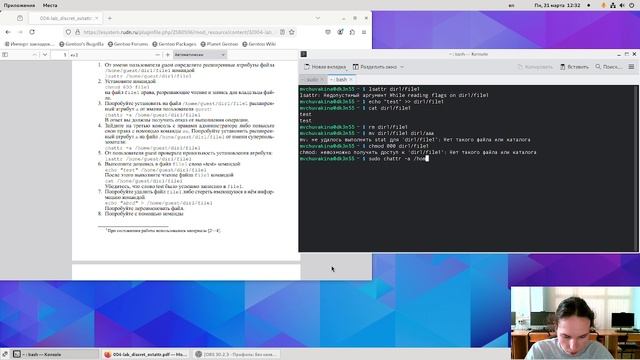Viewport: 640px width, 360px height.
Task: Close the 006-lab_discret PDF browser tab
Action: tap(97, 18)
